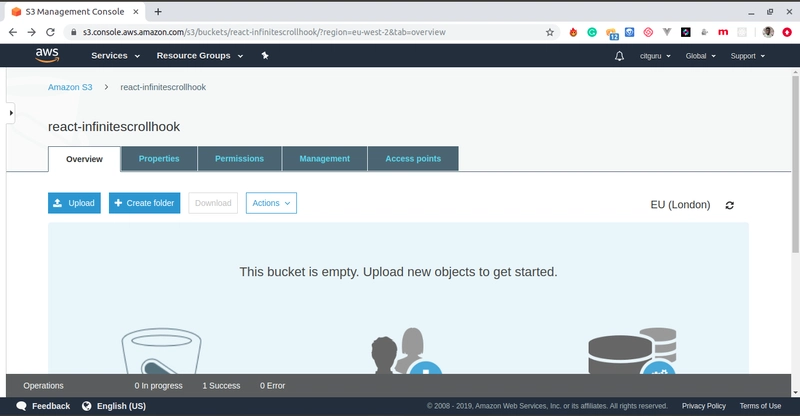800x416 pixels.
Task: Click the Create folder button
Action: point(144,203)
